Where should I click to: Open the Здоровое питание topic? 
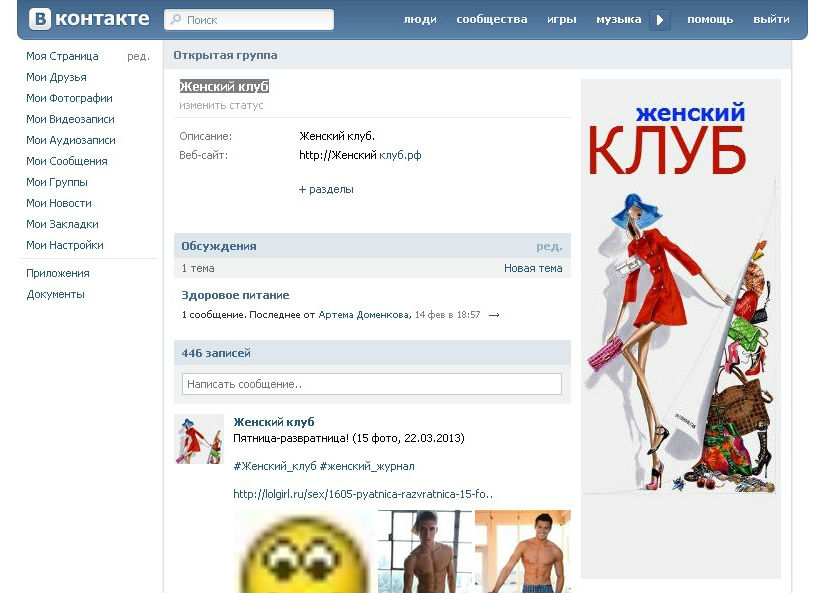[x=235, y=295]
